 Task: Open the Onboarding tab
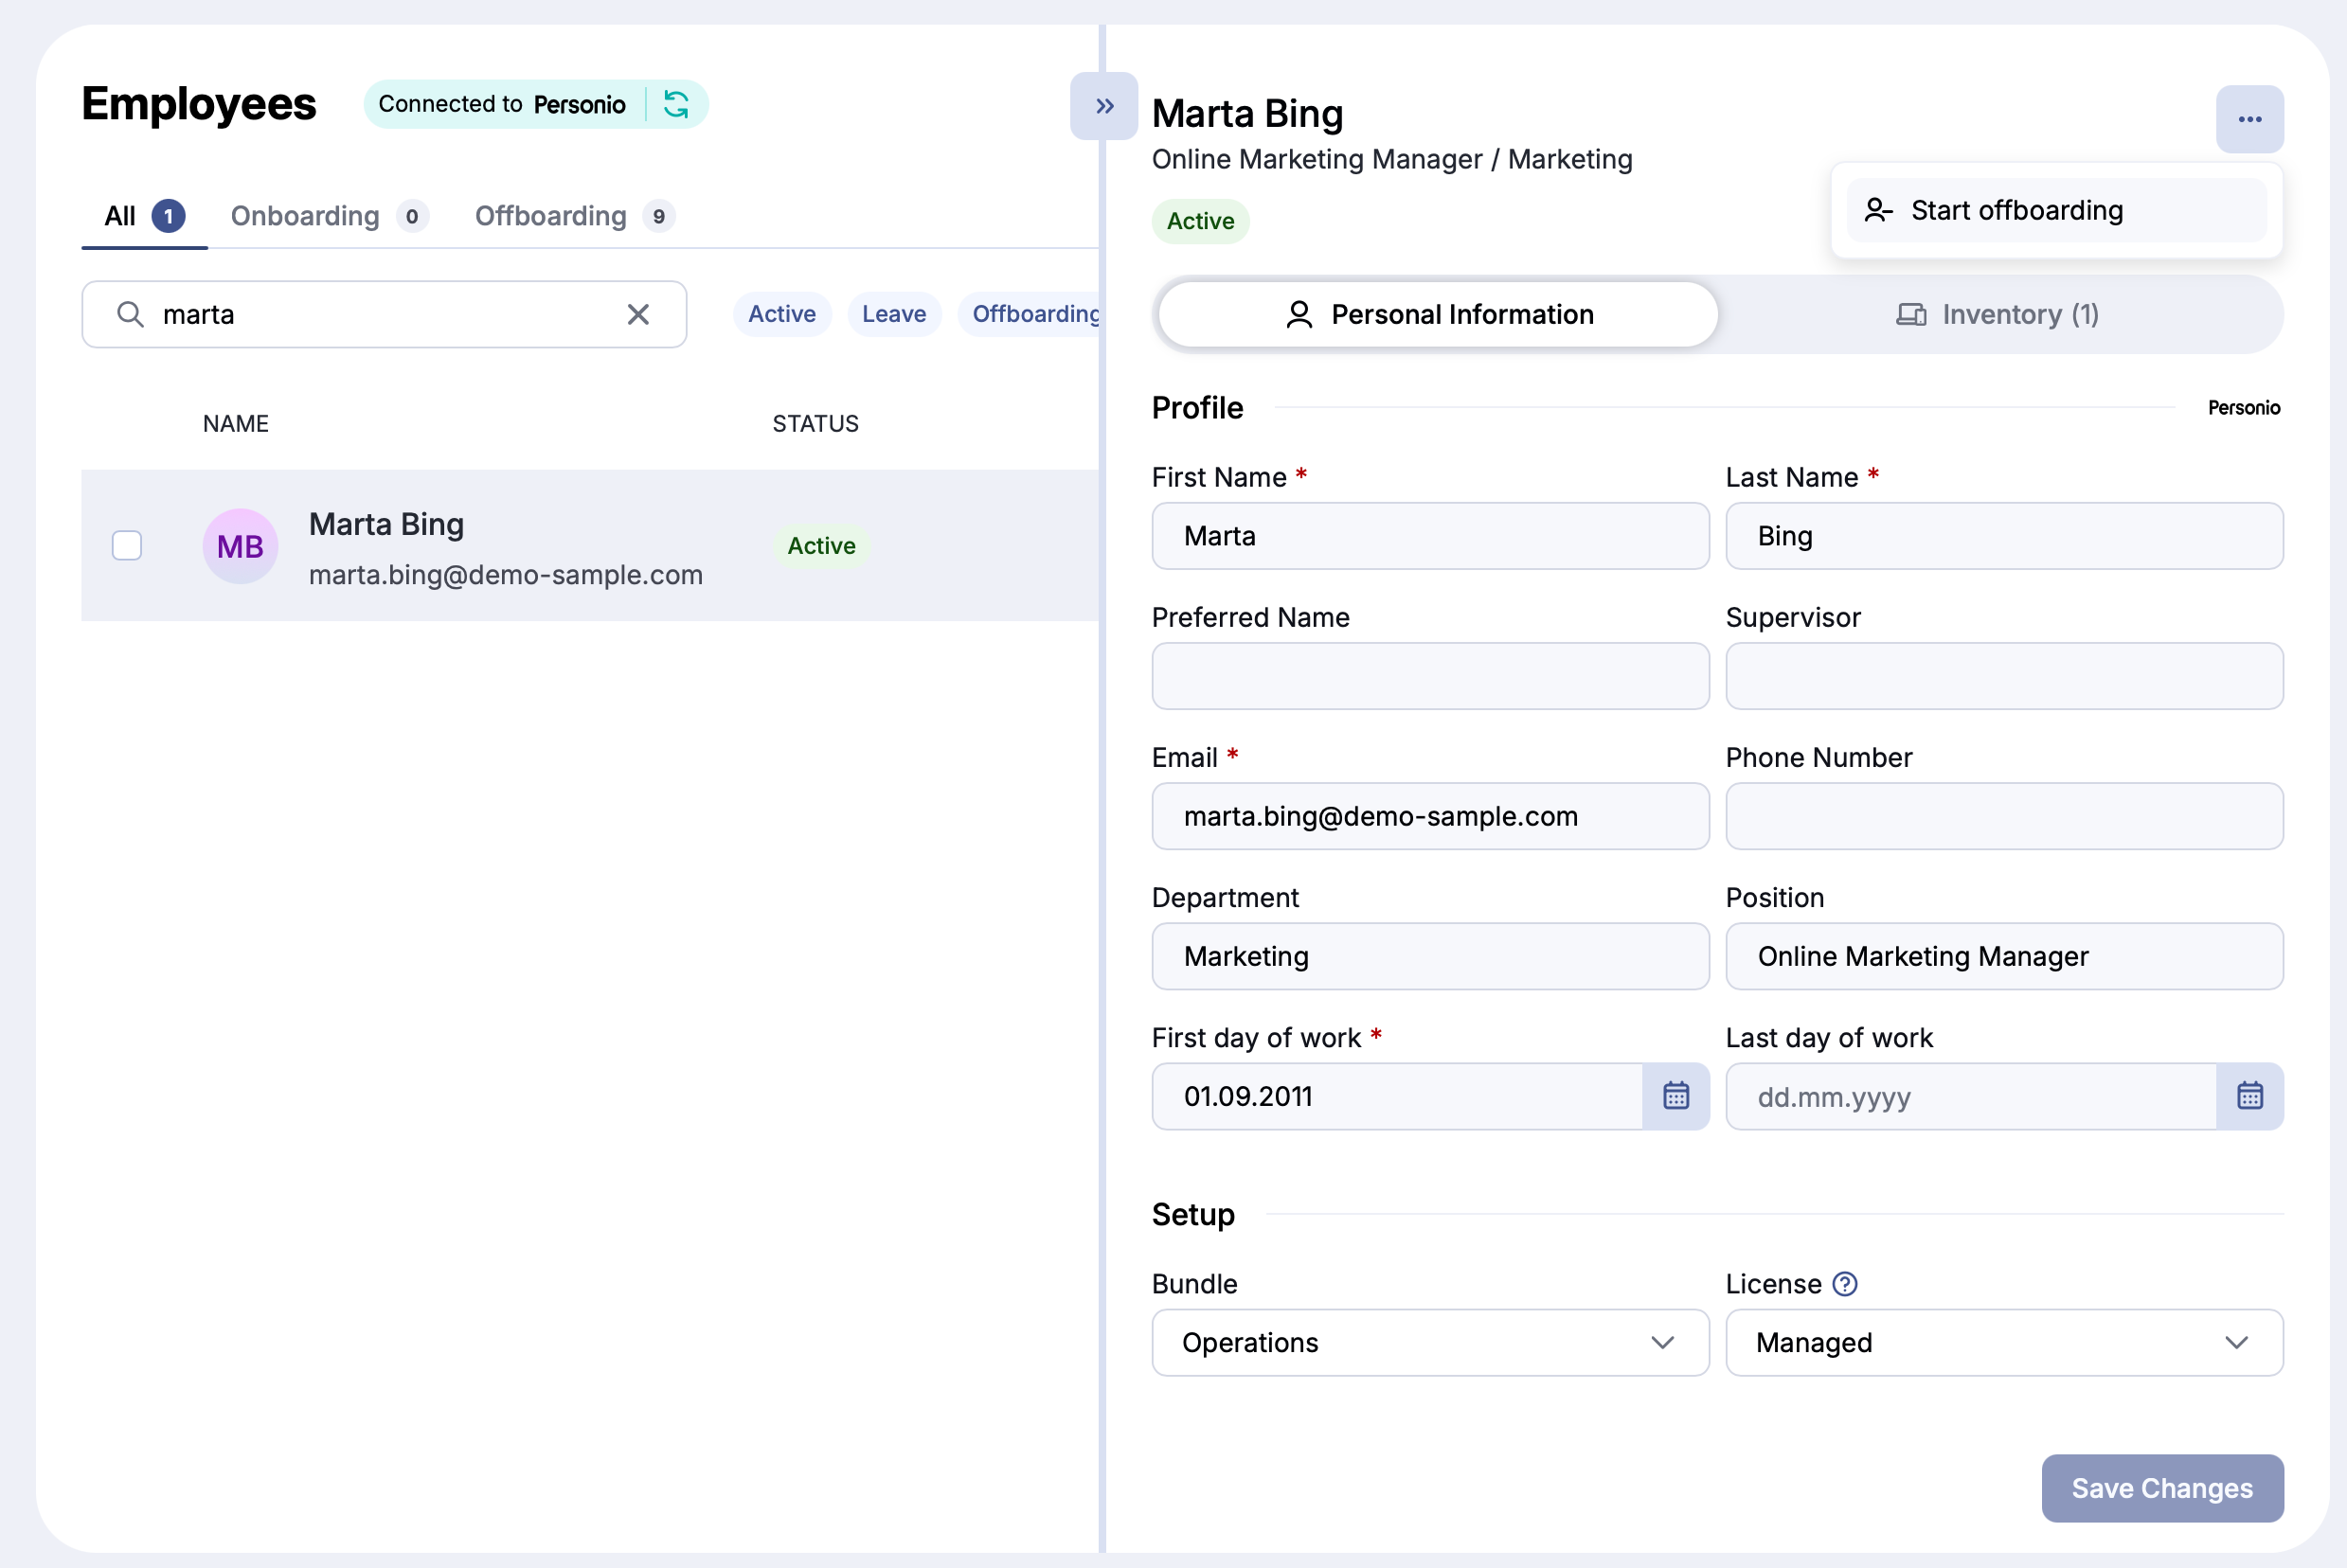point(305,216)
